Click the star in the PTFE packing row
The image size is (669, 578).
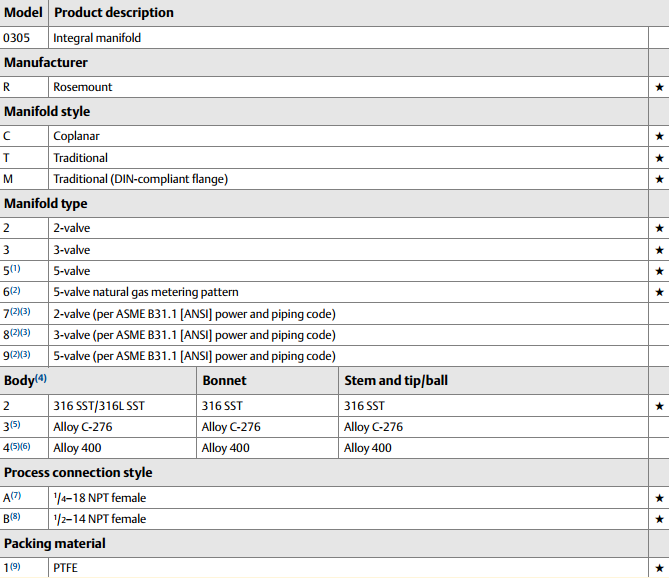click(x=659, y=568)
